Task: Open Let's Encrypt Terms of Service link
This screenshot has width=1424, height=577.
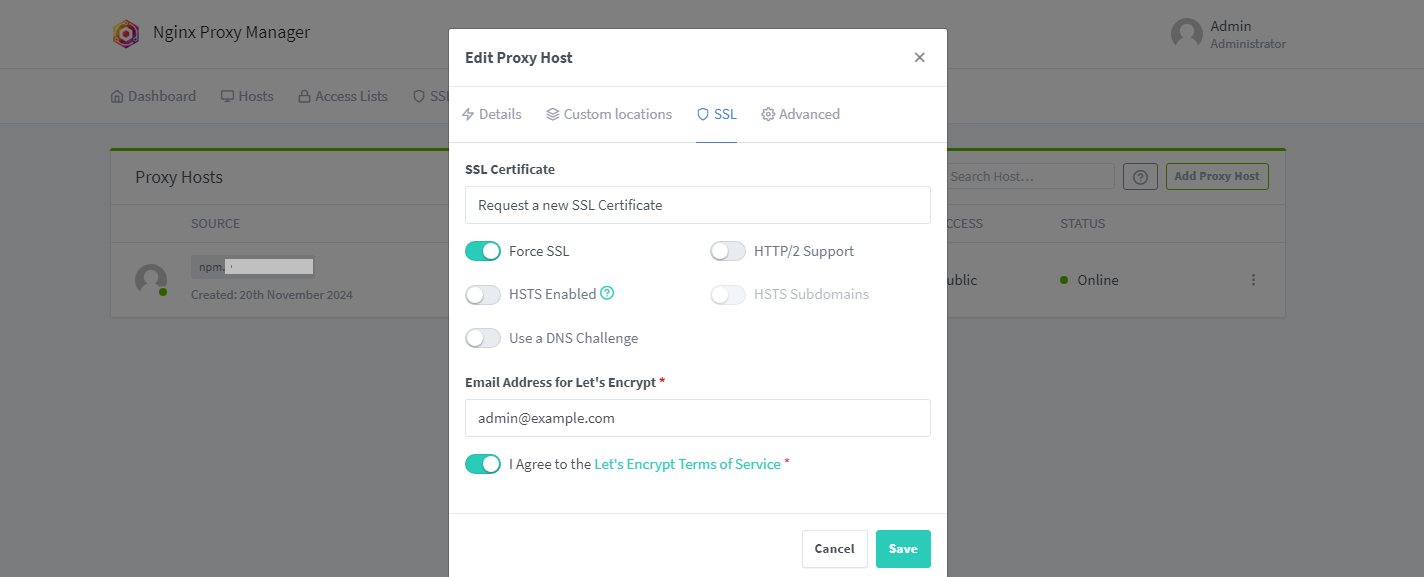Action: (x=687, y=464)
